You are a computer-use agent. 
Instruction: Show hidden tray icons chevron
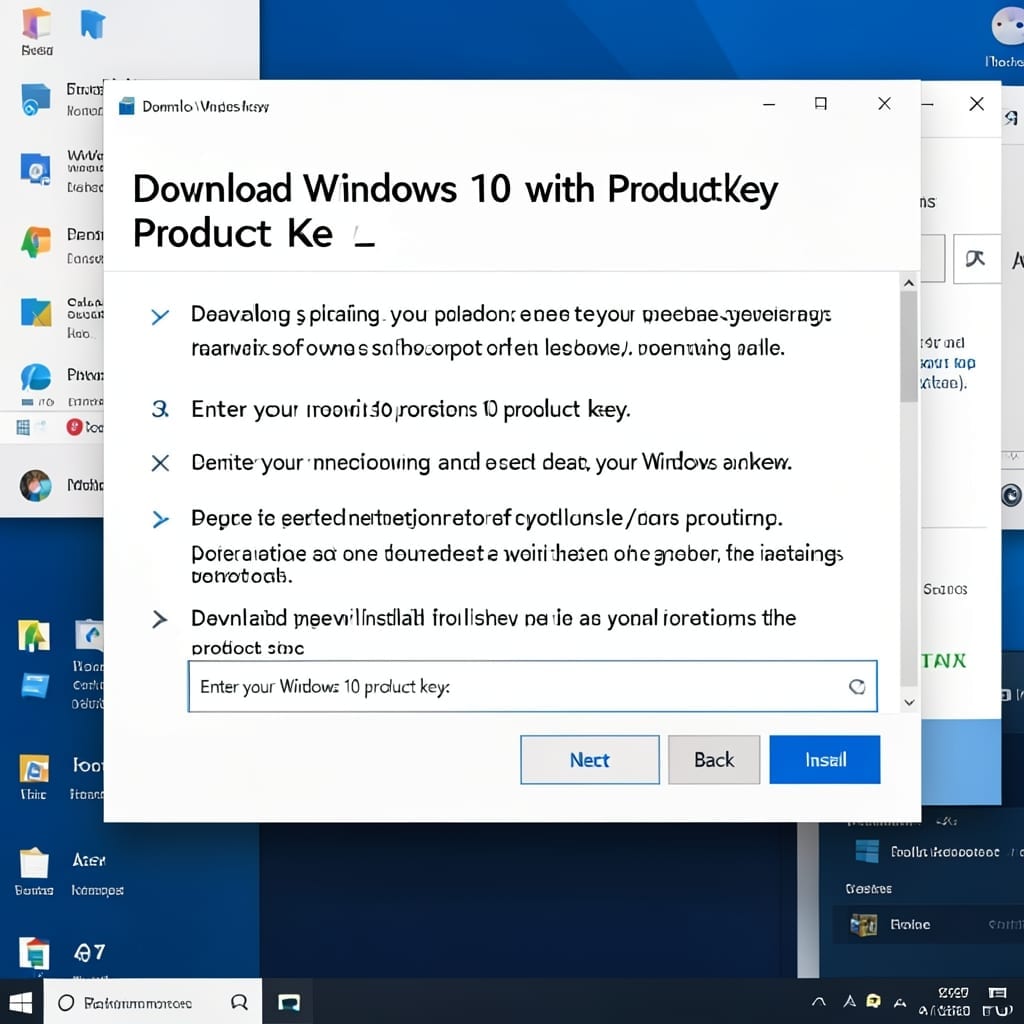818,1001
